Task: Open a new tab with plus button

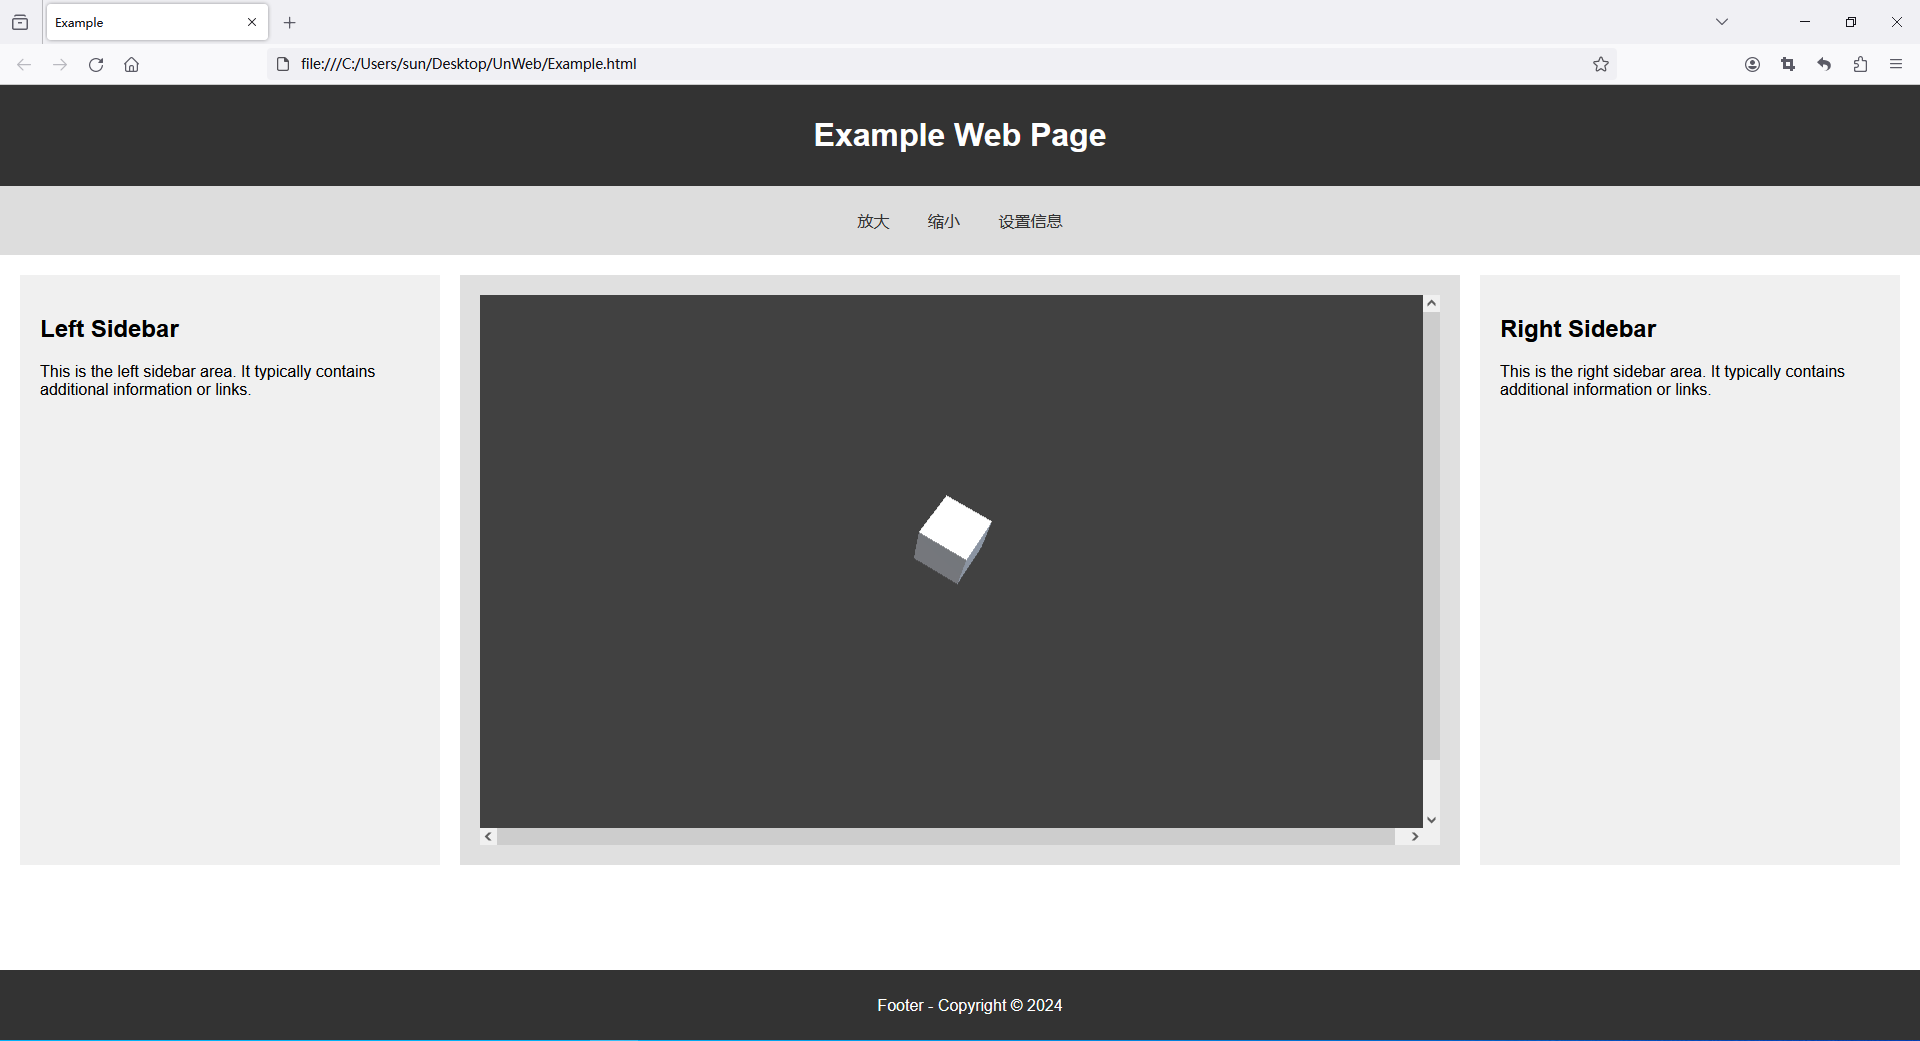Action: [290, 22]
